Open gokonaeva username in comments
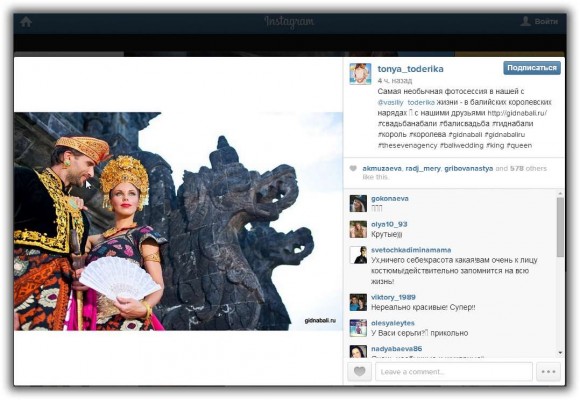 pyautogui.click(x=390, y=198)
